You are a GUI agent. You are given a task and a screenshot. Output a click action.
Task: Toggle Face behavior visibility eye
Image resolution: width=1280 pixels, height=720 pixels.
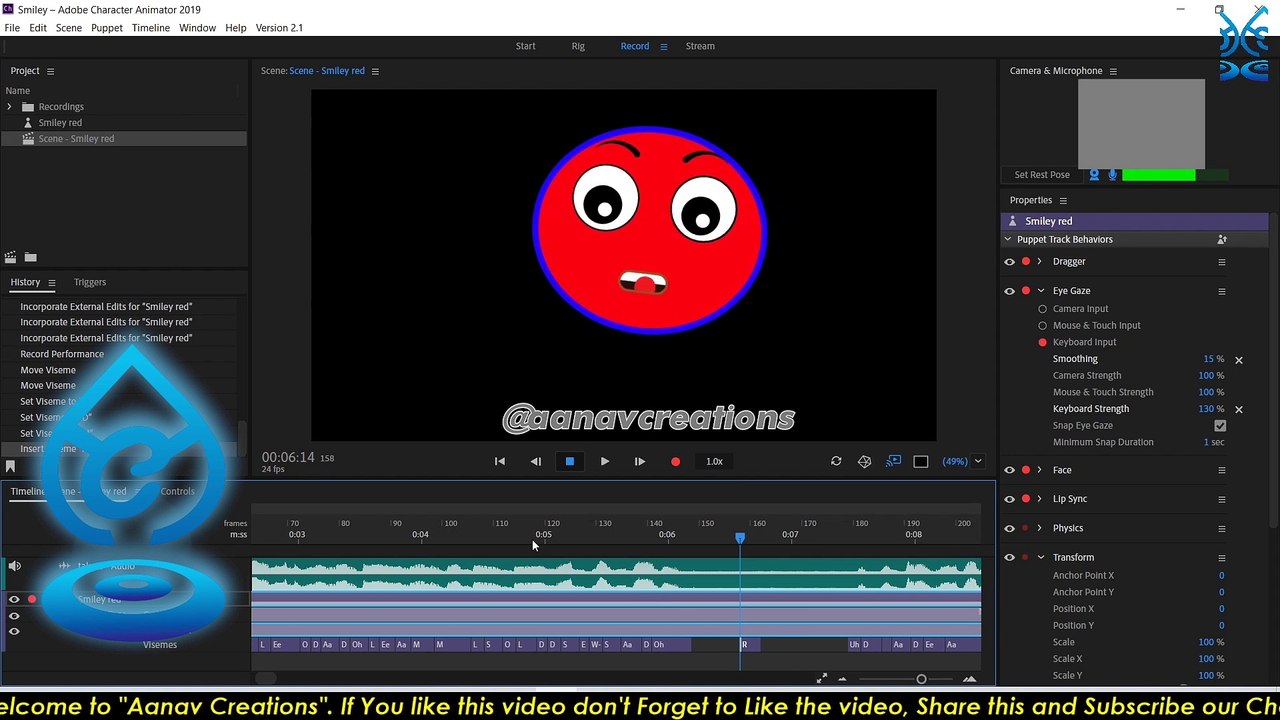point(1009,470)
